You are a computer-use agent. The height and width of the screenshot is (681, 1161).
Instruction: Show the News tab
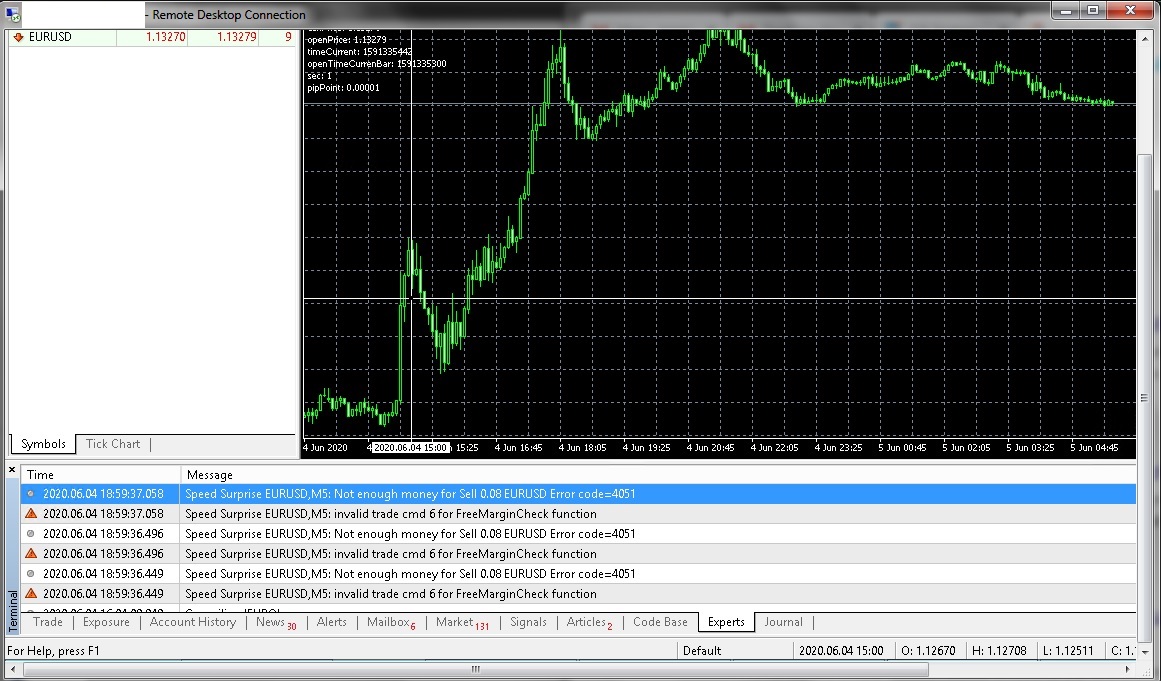coord(271,622)
